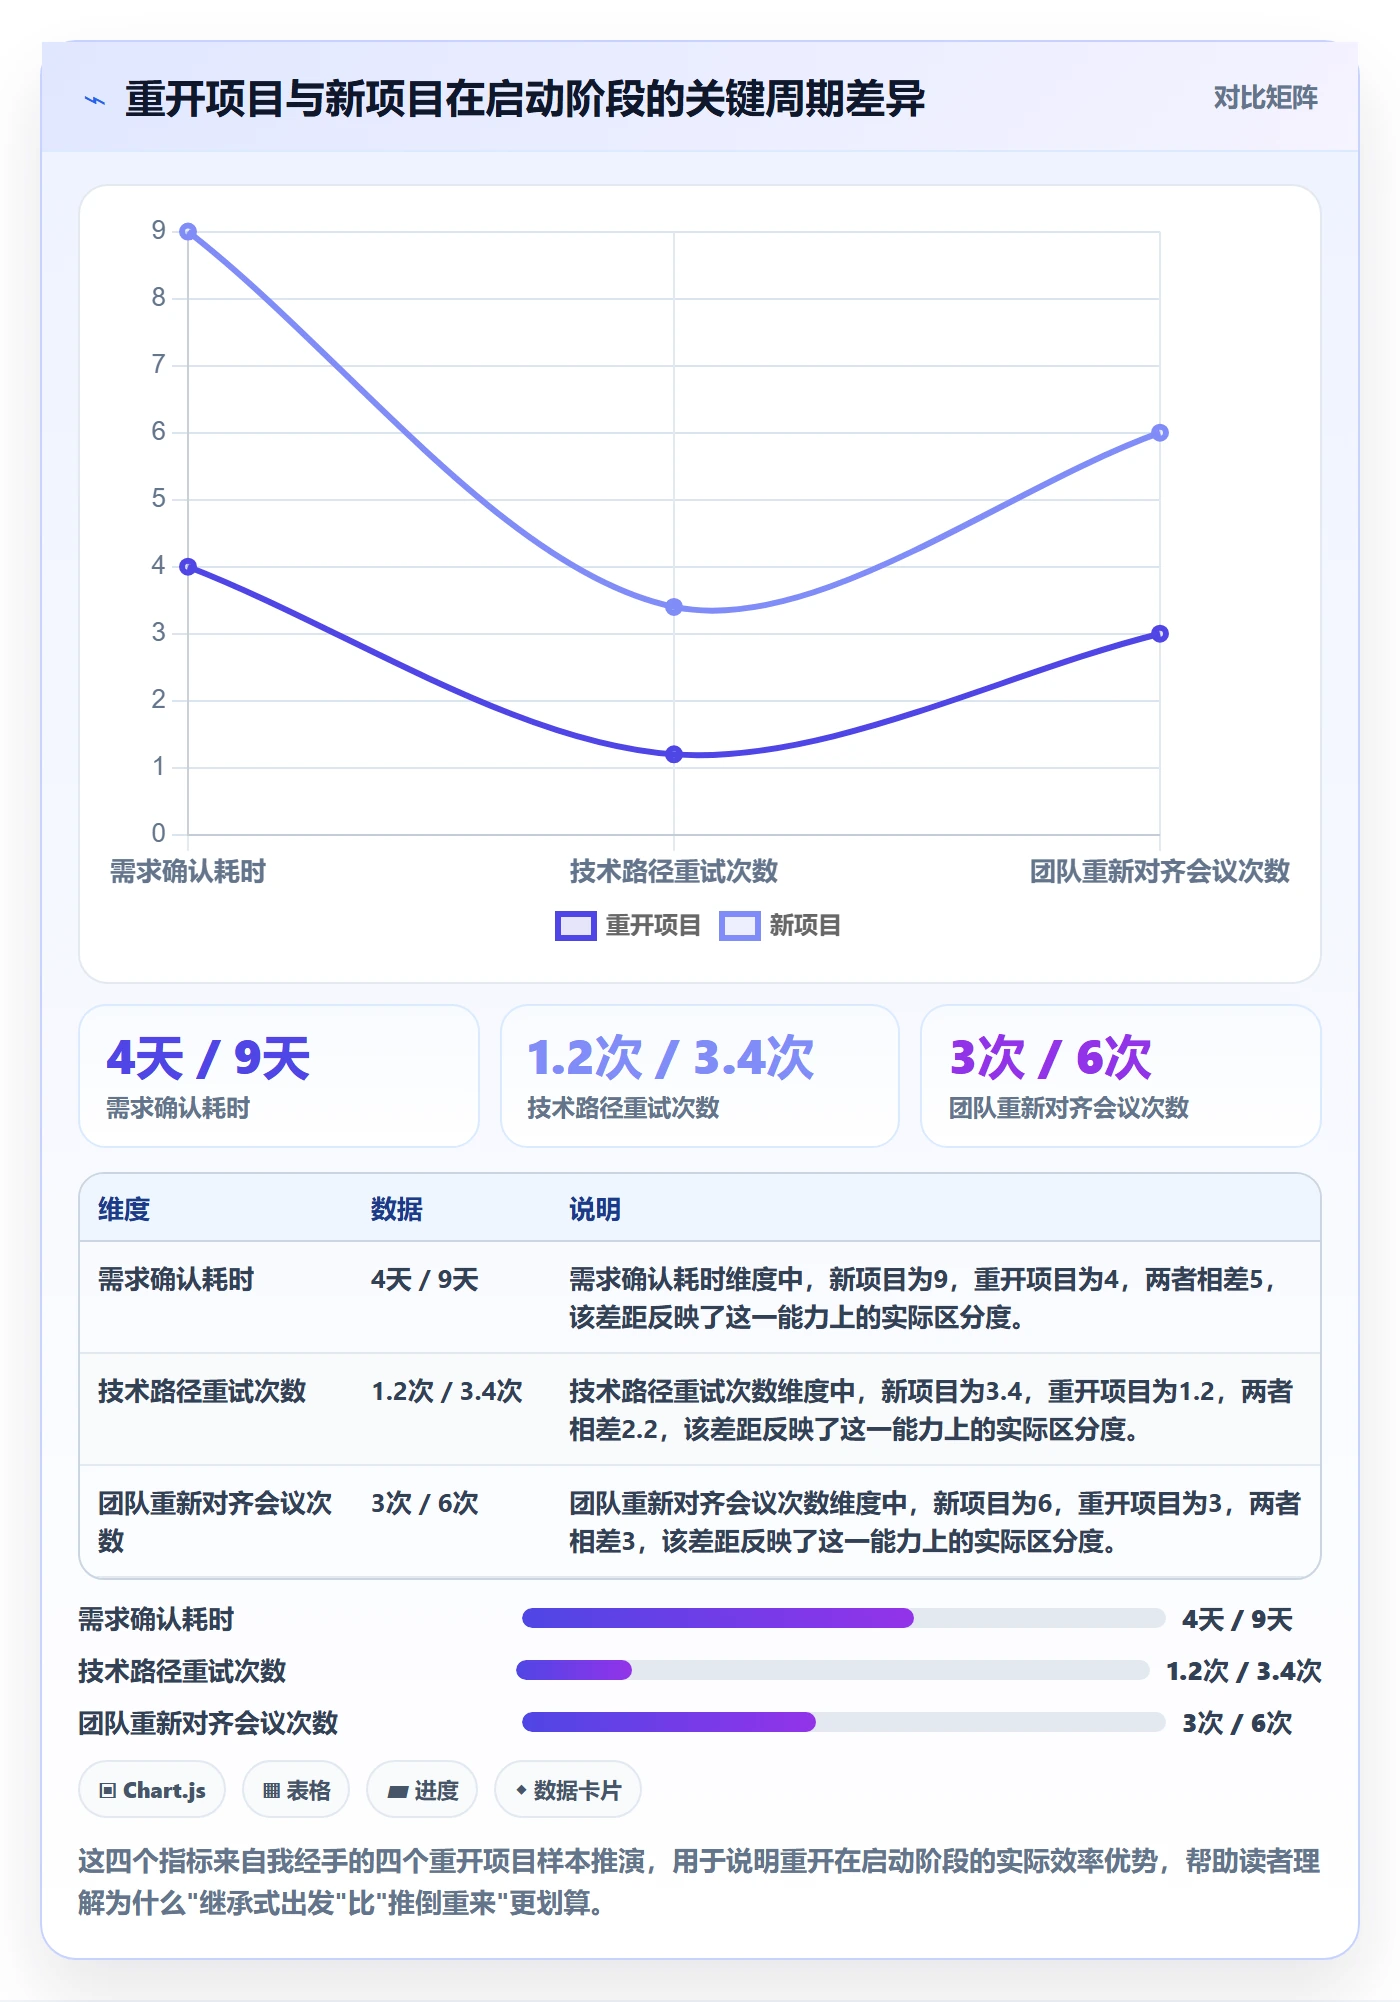Open the 1.2次 / 3.4次 data card
This screenshot has width=1400, height=2002.
(700, 1076)
